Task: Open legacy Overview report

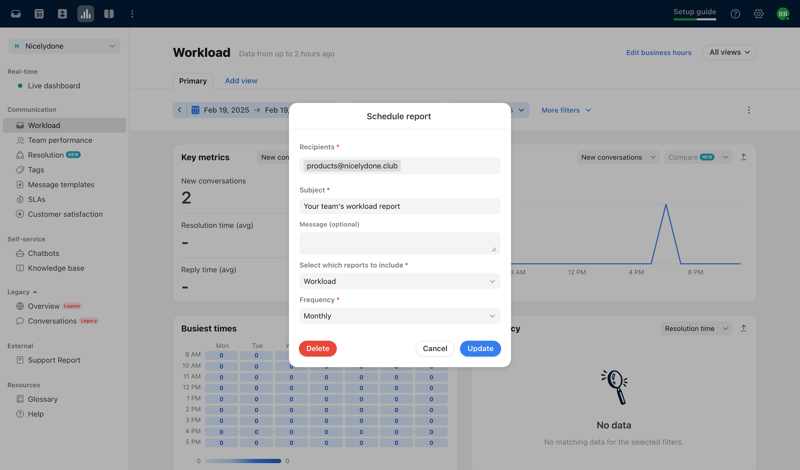Action: [43, 306]
